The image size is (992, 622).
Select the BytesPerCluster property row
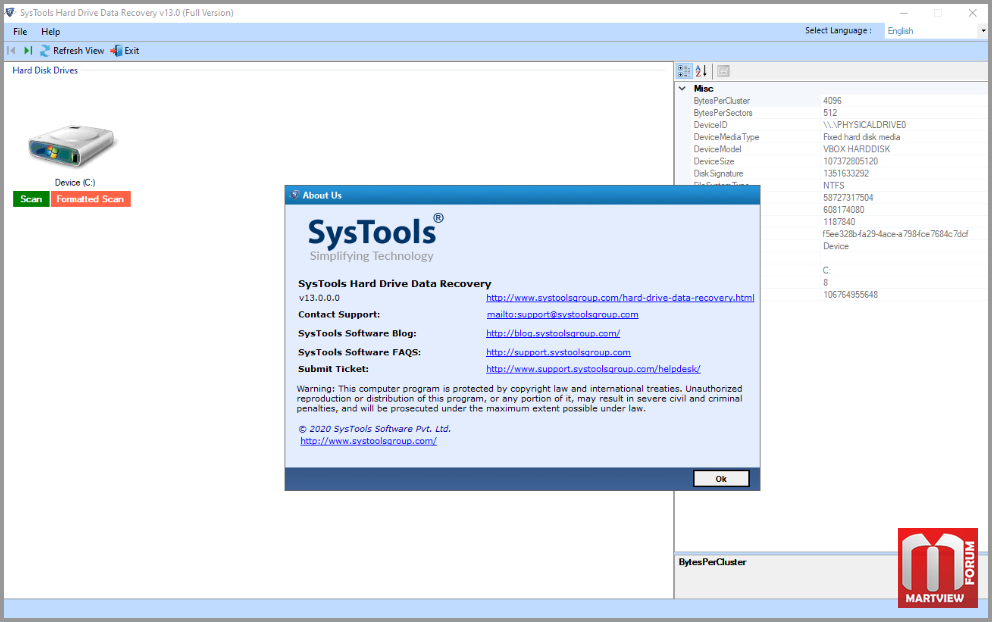(x=832, y=101)
